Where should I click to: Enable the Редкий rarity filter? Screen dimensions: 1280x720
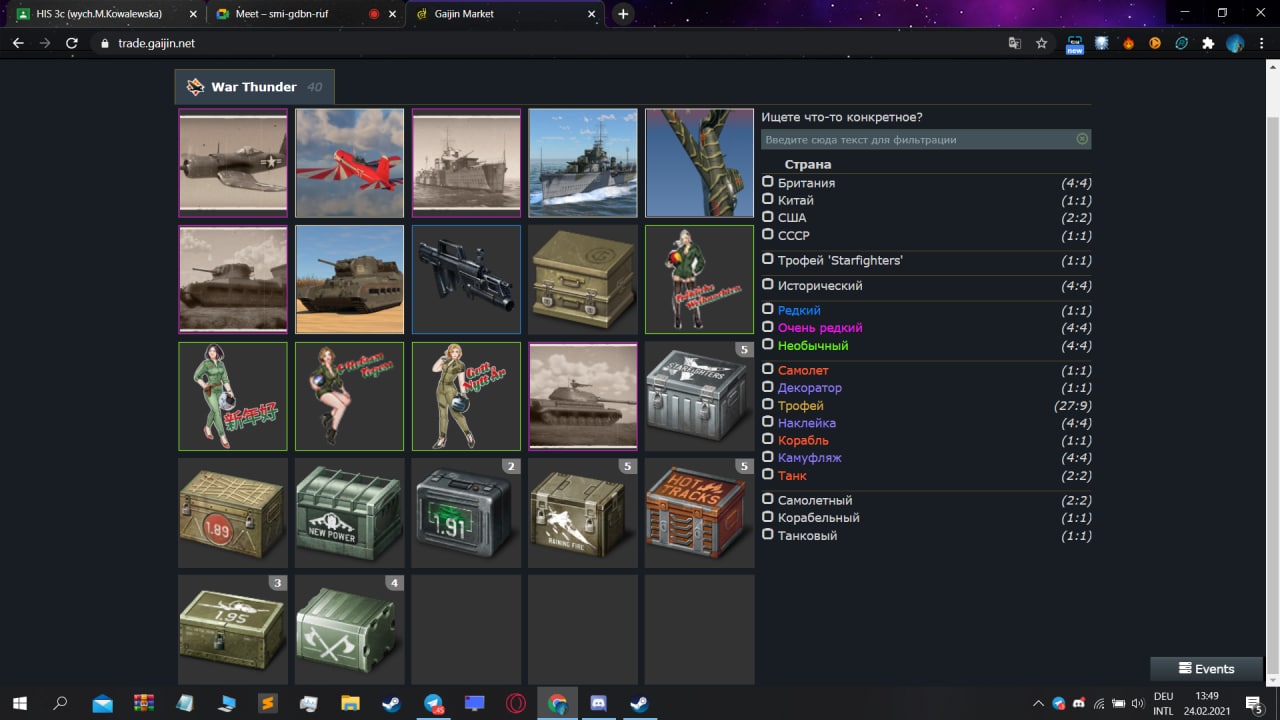tap(768, 310)
